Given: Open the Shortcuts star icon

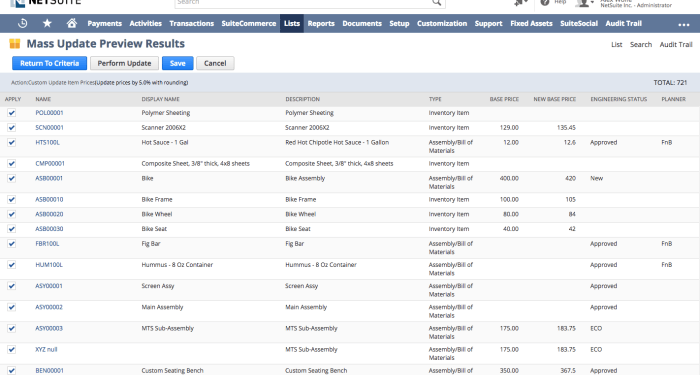Looking at the screenshot, I should click(x=47, y=23).
